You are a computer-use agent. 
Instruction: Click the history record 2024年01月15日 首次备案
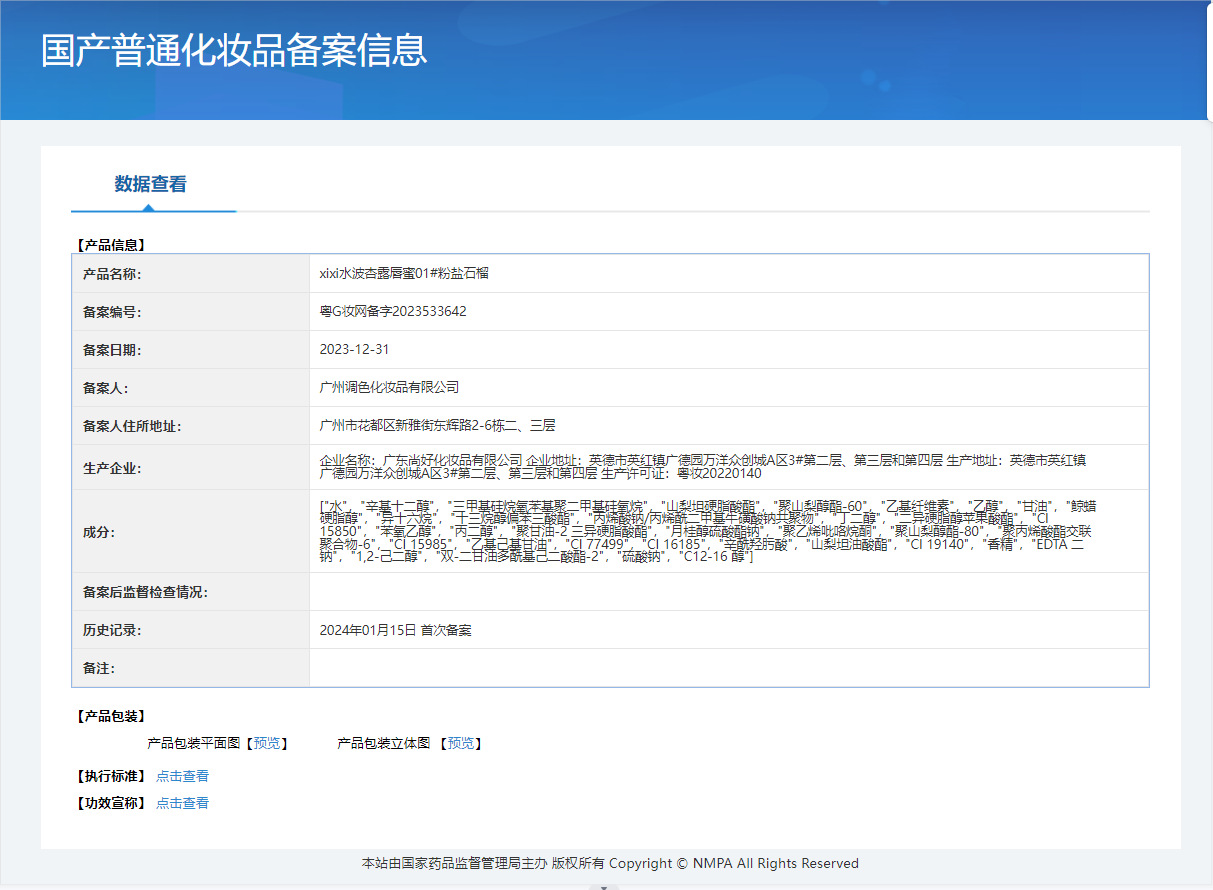395,630
